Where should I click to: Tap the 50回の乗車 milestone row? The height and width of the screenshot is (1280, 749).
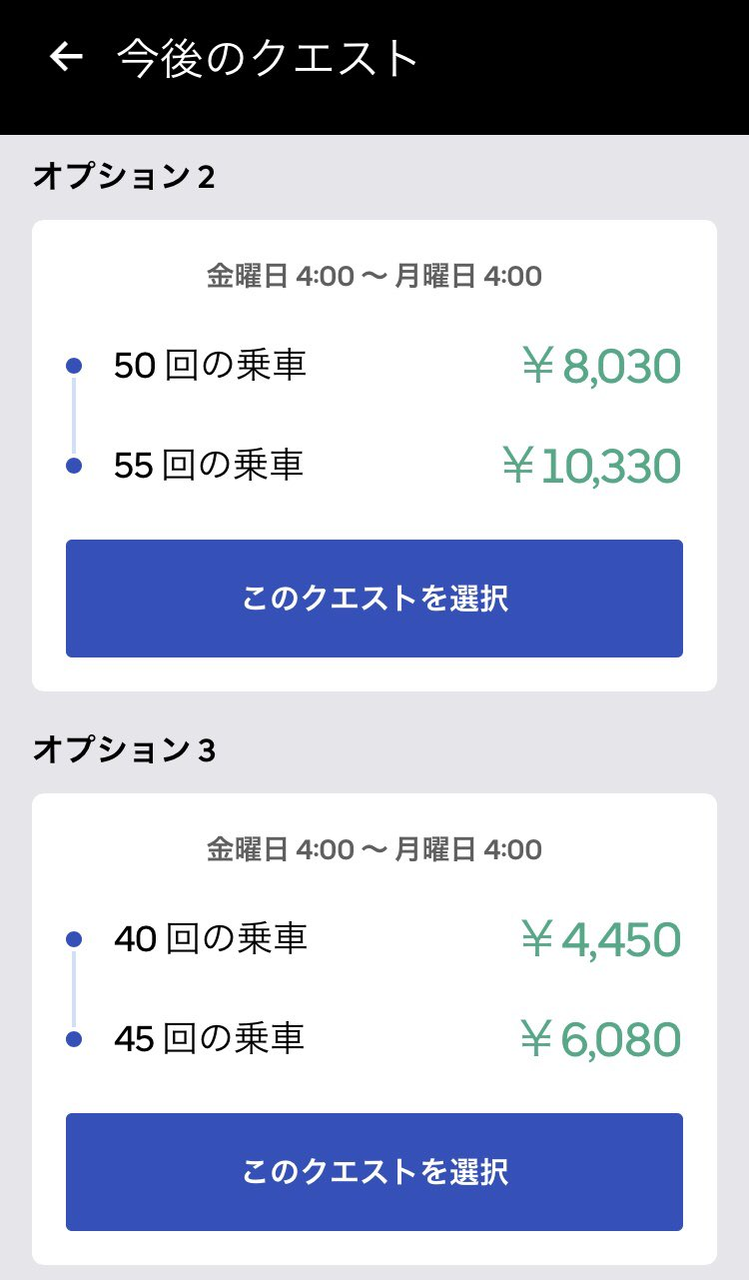[210, 366]
